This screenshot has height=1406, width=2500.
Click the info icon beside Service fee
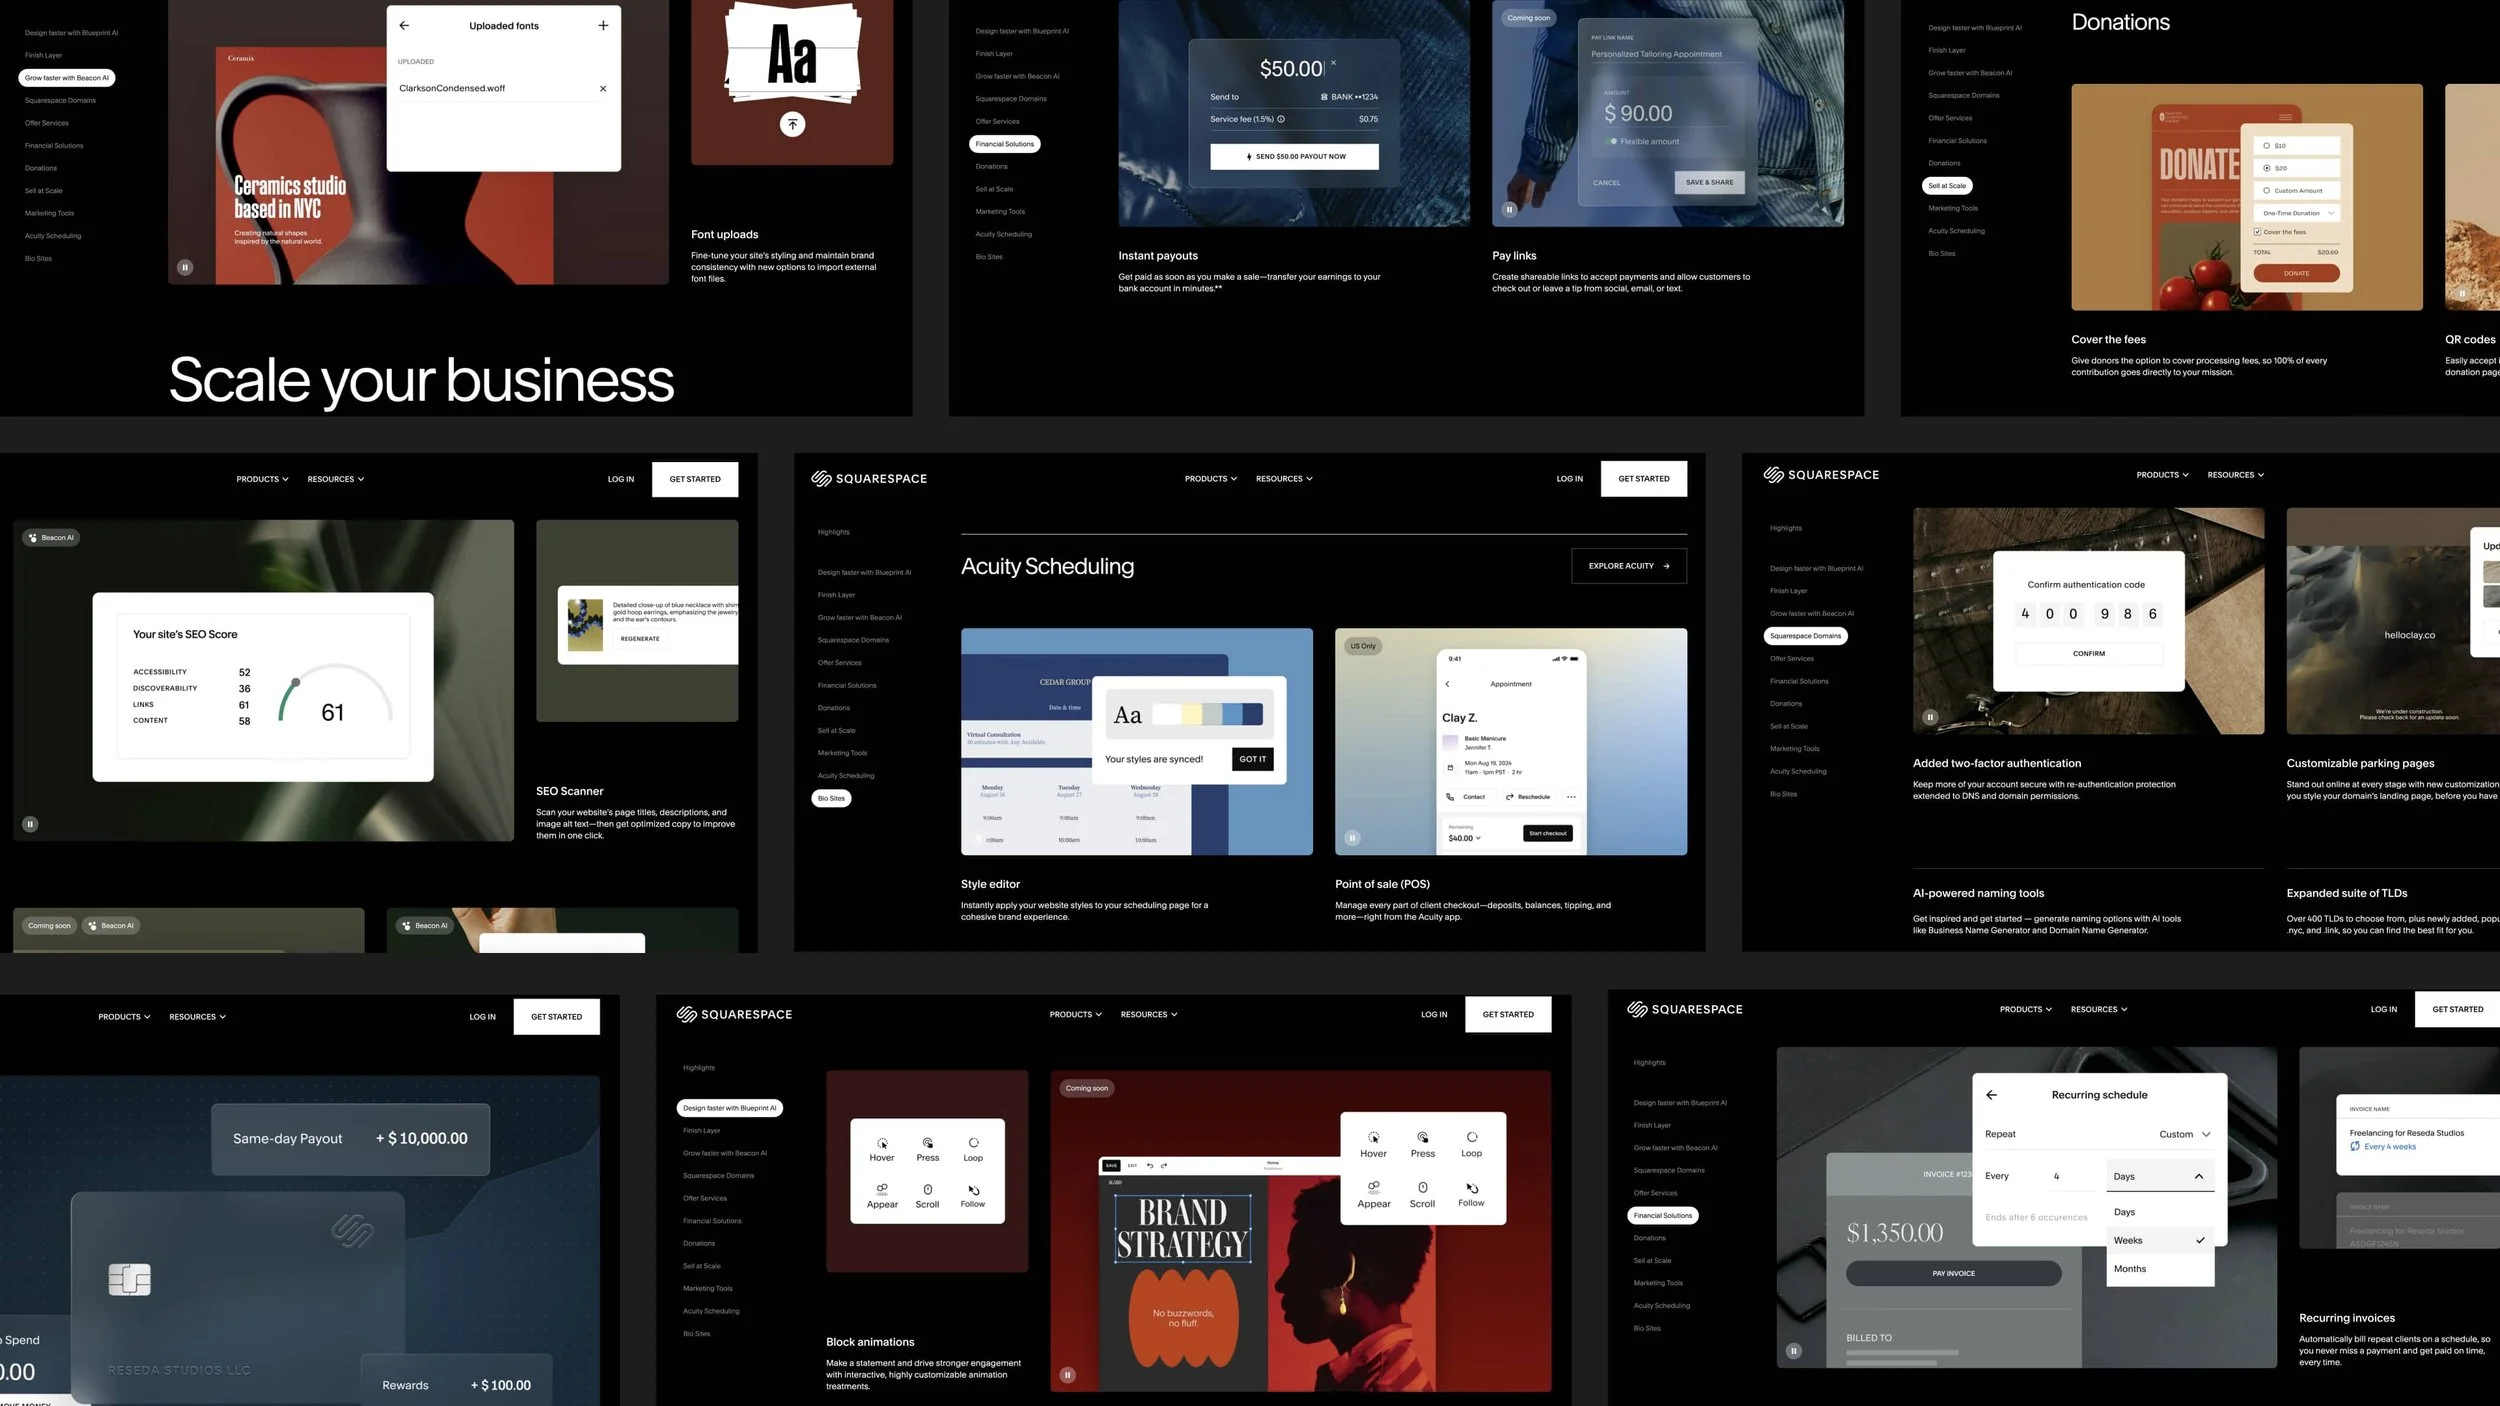coord(1281,119)
